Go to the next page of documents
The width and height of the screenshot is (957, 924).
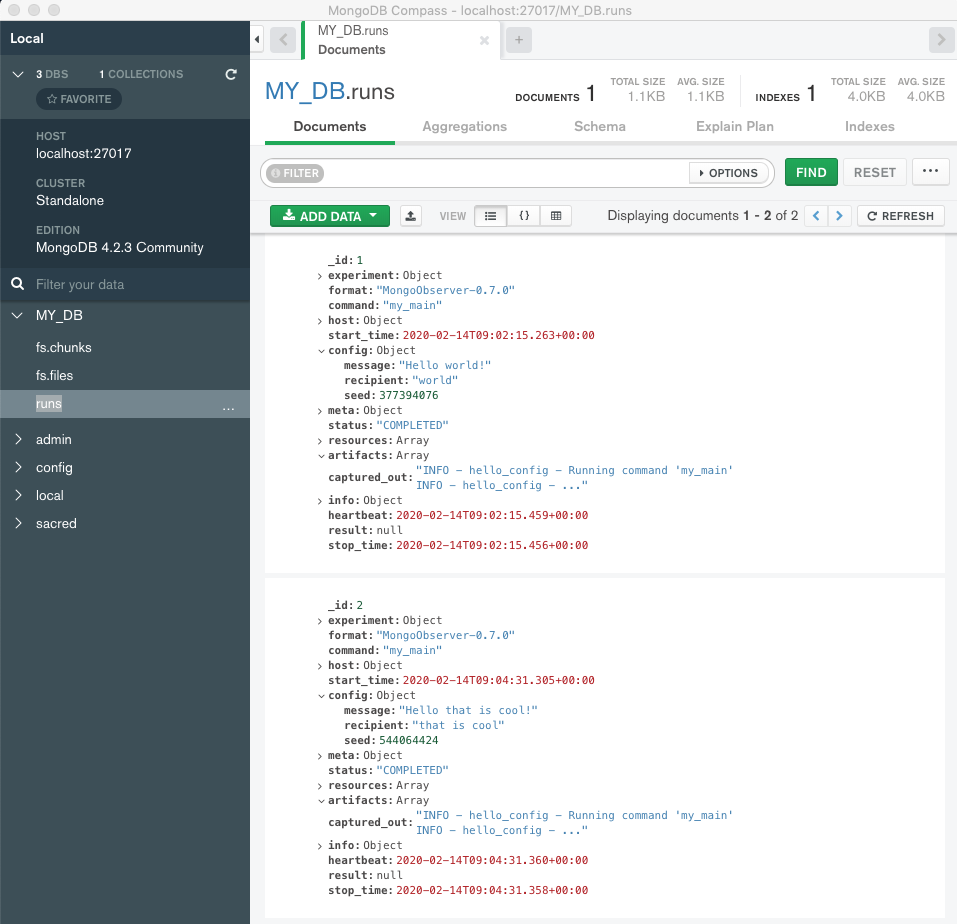pos(840,216)
